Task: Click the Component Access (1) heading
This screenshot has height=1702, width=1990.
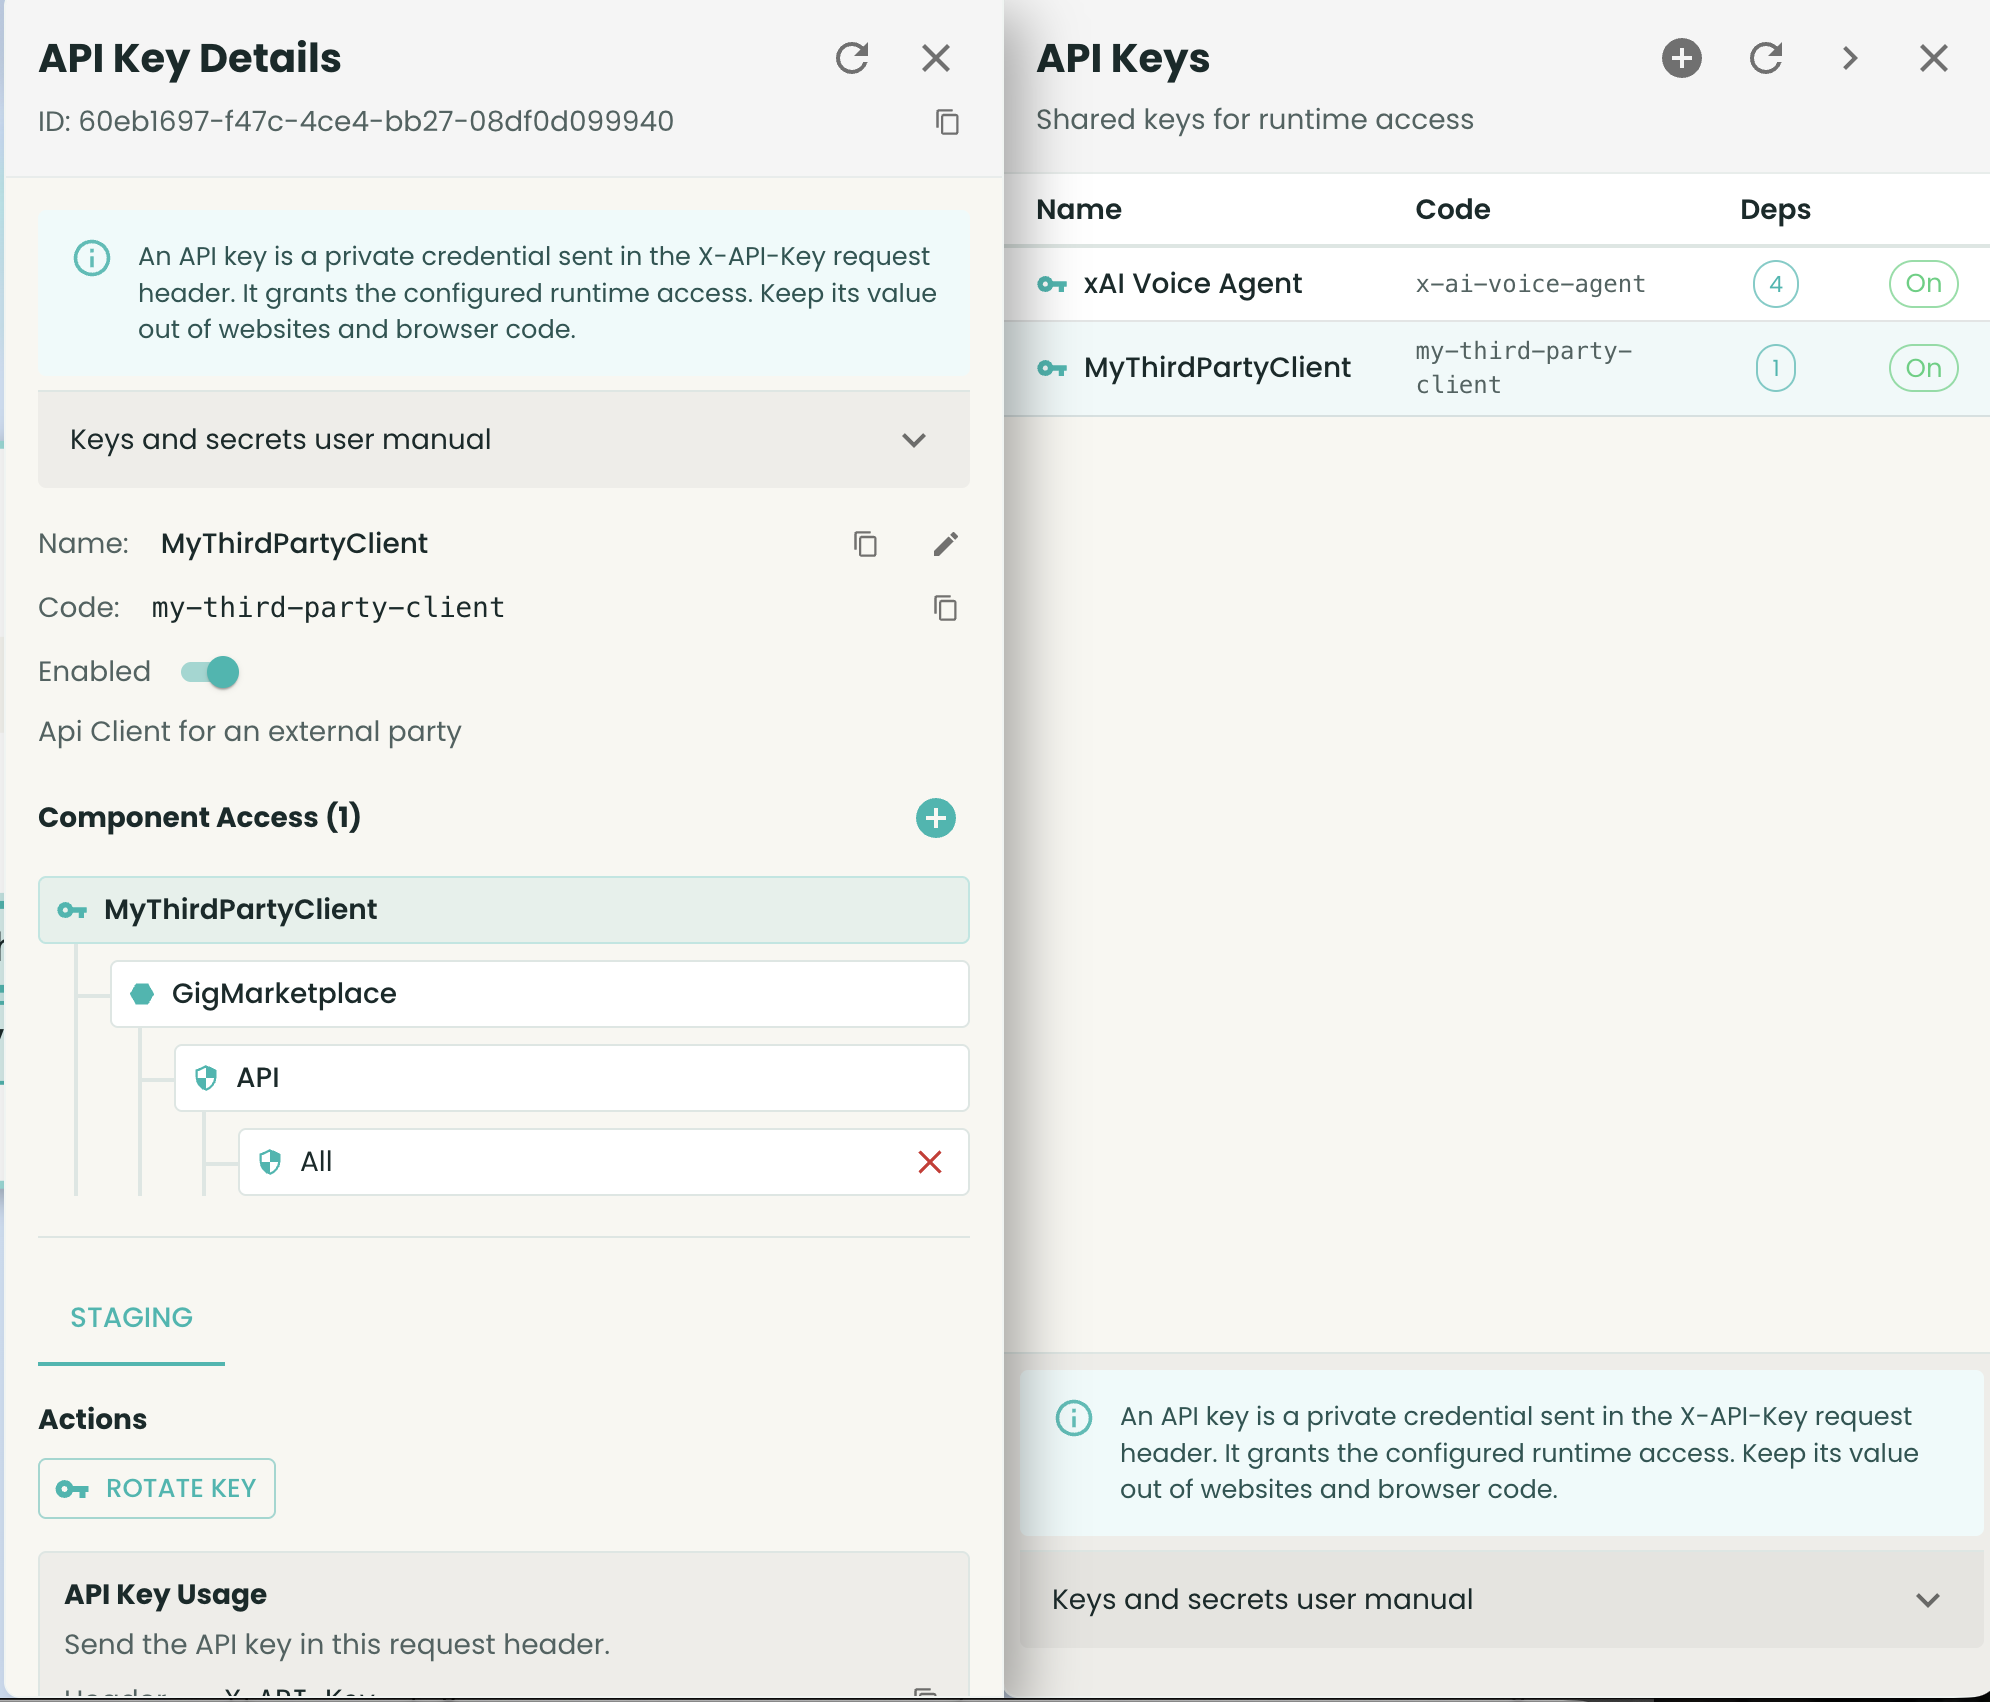Action: coord(199,818)
